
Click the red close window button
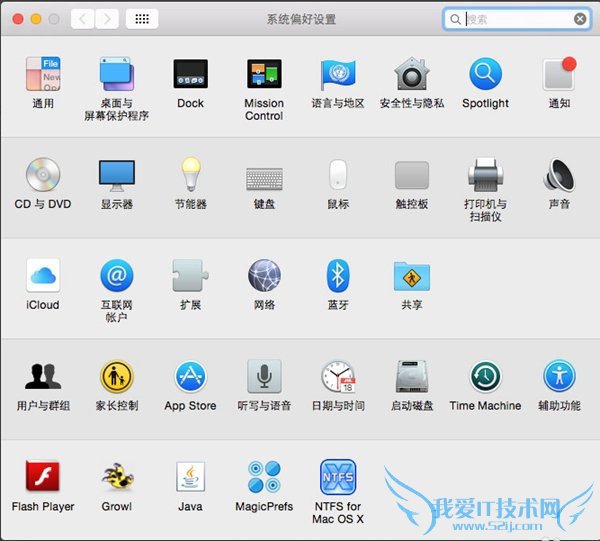(18, 19)
